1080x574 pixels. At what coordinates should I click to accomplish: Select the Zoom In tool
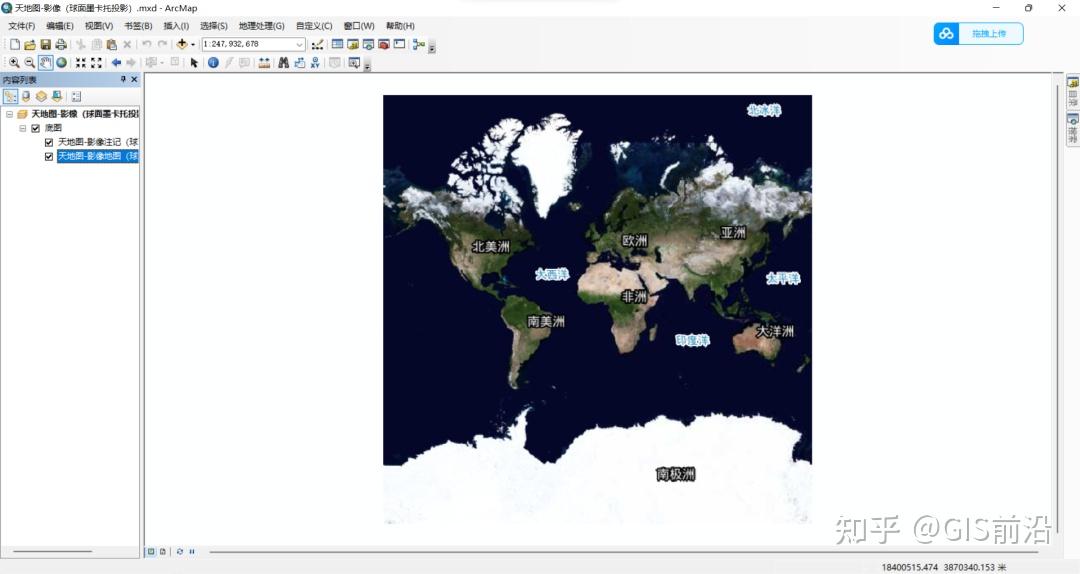pyautogui.click(x=14, y=63)
